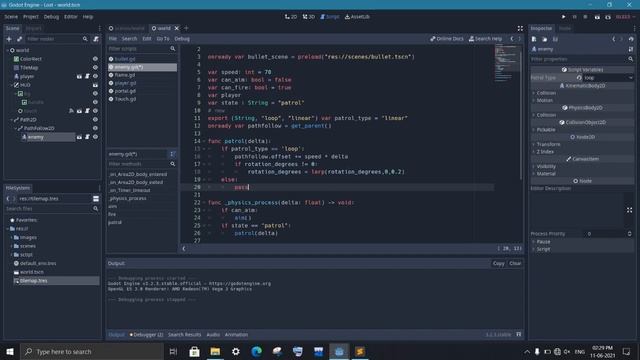Click the pause scene button
This screenshot has width=640, height=360.
point(575,17)
